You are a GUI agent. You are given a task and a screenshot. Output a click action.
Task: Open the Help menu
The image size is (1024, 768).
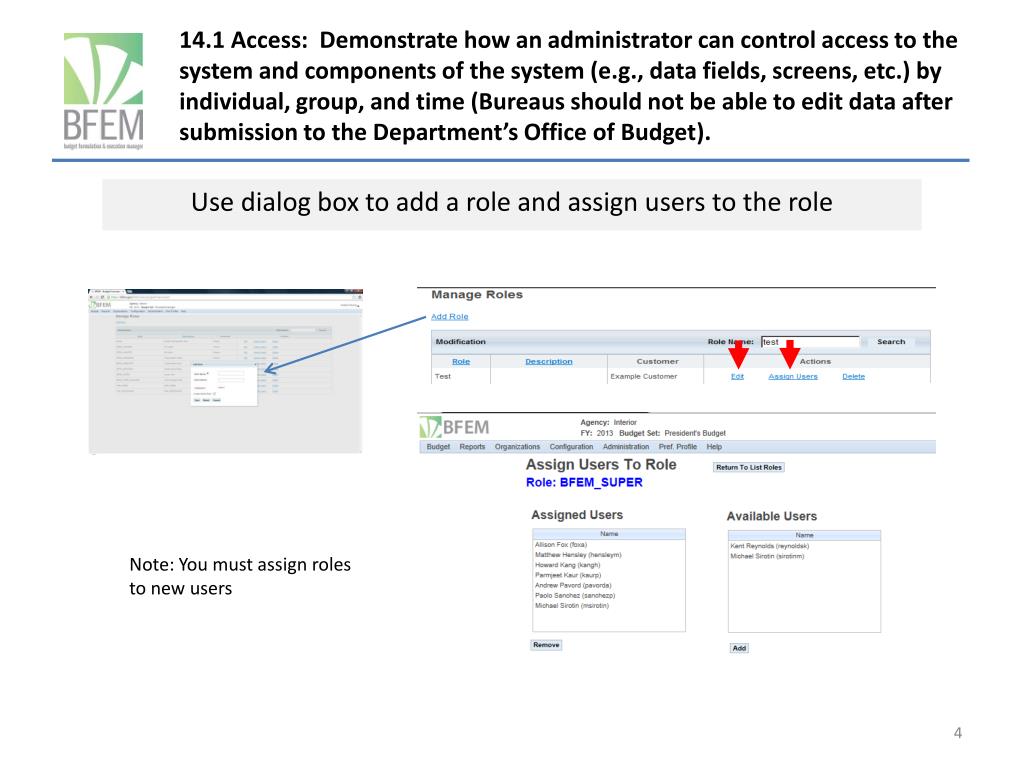point(714,447)
